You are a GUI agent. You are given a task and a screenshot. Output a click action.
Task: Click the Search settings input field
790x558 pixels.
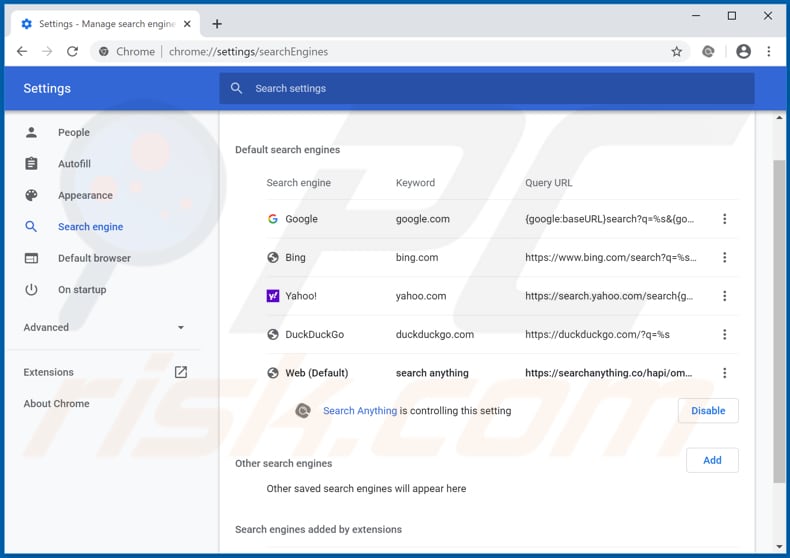point(487,88)
